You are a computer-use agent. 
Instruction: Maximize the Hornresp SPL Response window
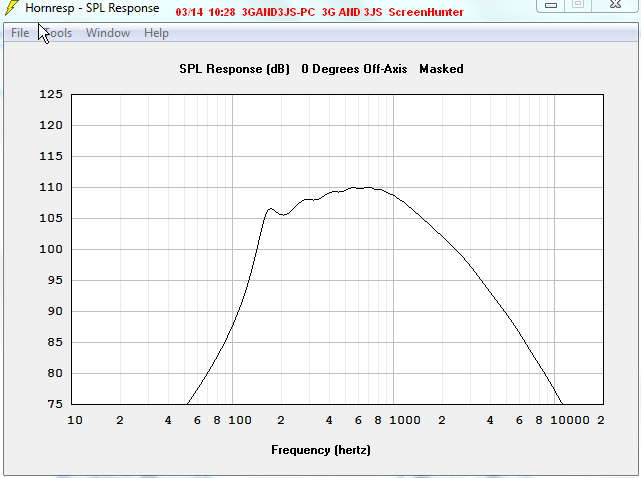pyautogui.click(x=578, y=5)
